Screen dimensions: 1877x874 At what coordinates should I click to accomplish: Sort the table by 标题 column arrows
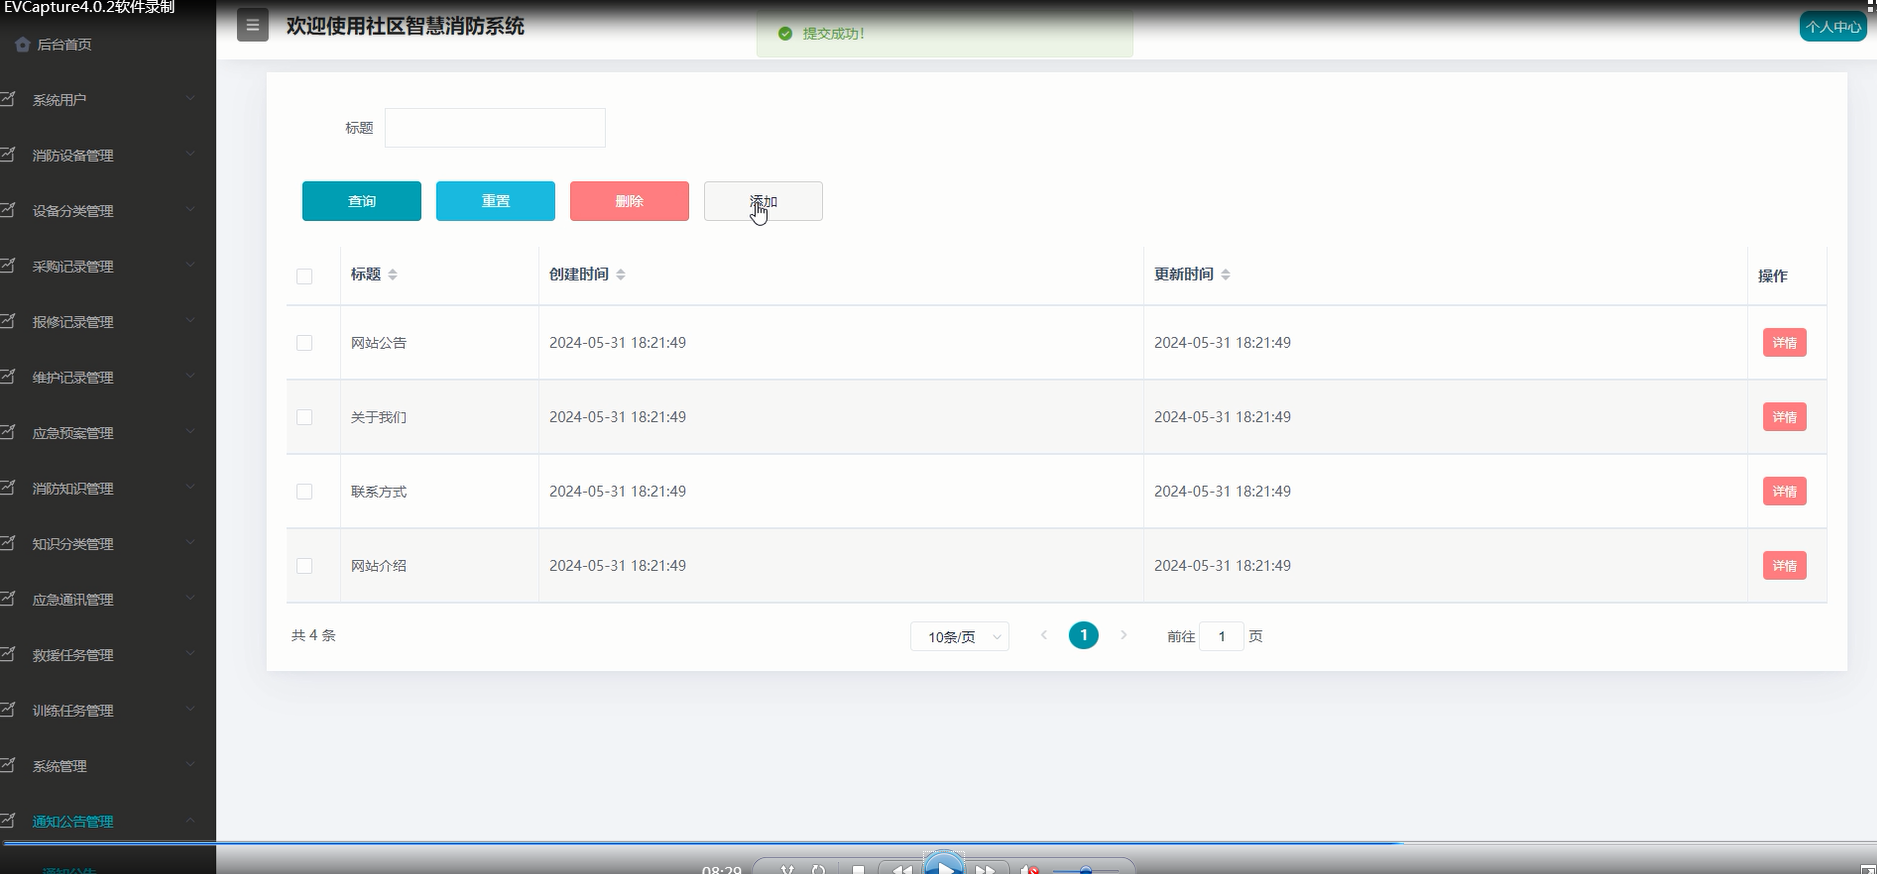tap(393, 275)
